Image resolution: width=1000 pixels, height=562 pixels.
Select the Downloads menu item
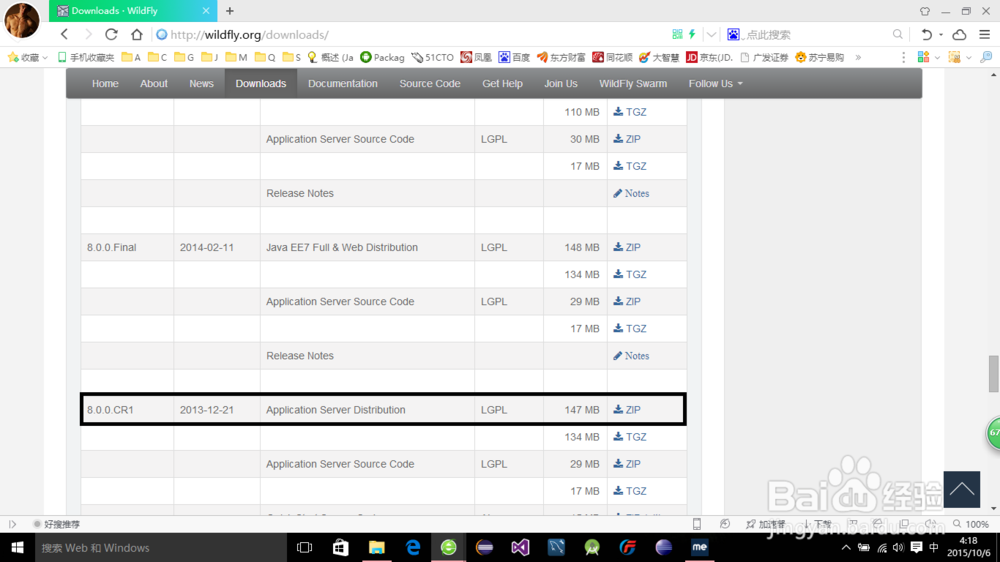click(x=261, y=84)
